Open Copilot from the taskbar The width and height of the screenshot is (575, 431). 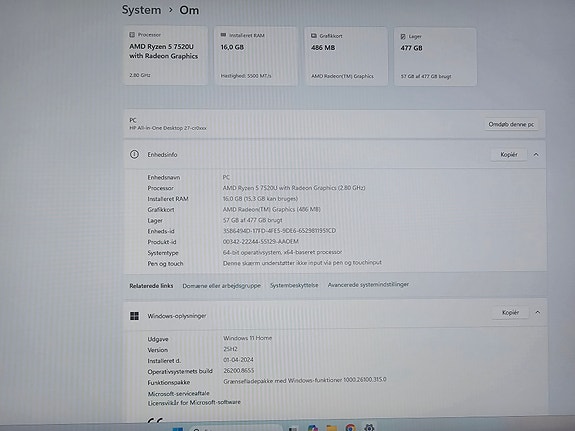tap(312, 428)
